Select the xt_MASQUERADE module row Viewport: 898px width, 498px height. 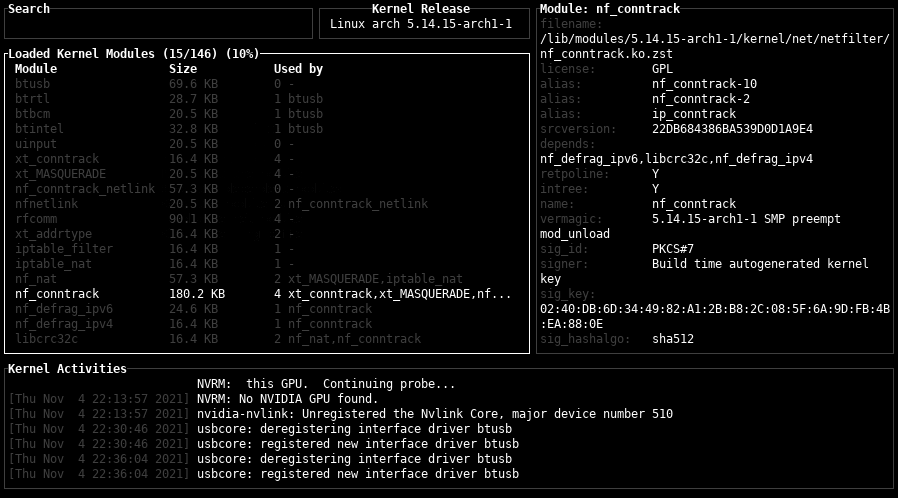click(267, 173)
